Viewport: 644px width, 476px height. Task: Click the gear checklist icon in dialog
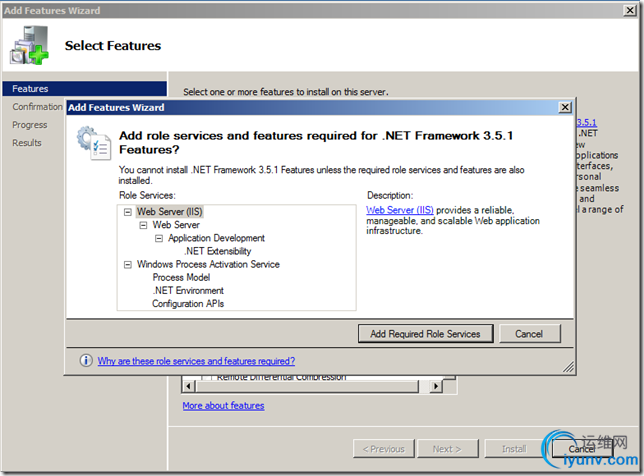pyautogui.click(x=92, y=142)
